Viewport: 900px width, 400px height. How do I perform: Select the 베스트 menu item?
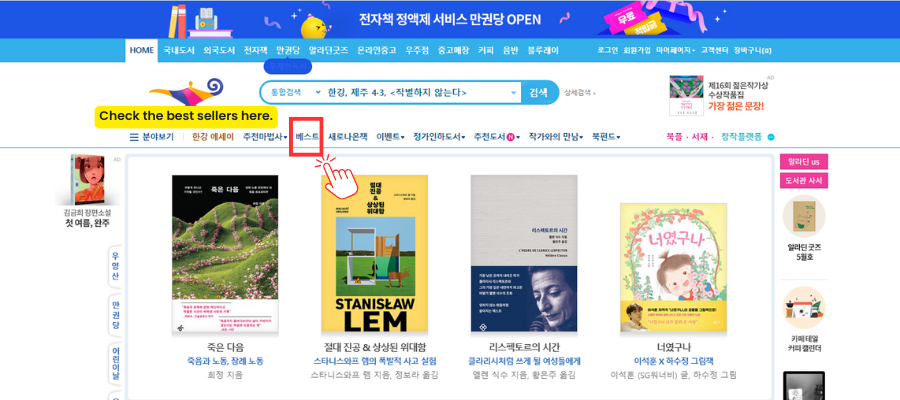(307, 137)
